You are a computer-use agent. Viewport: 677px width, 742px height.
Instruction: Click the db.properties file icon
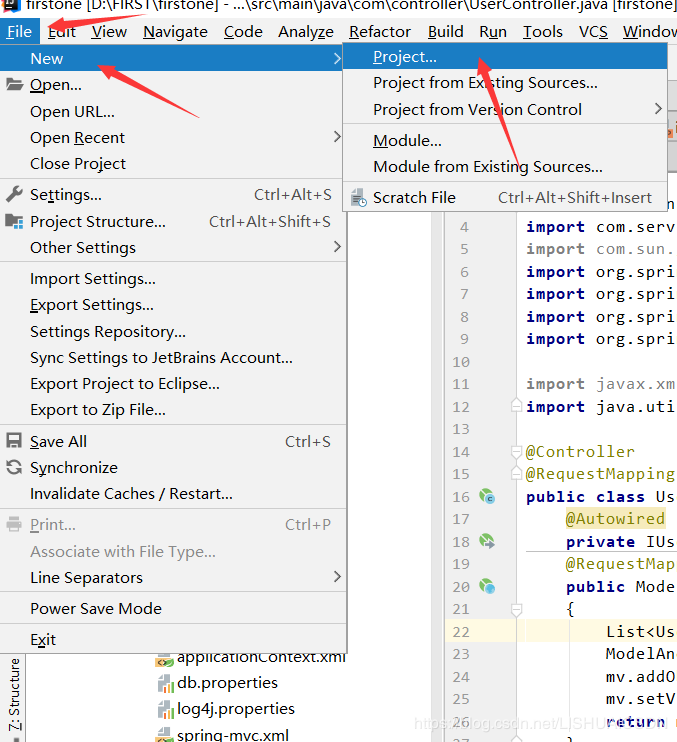click(166, 684)
